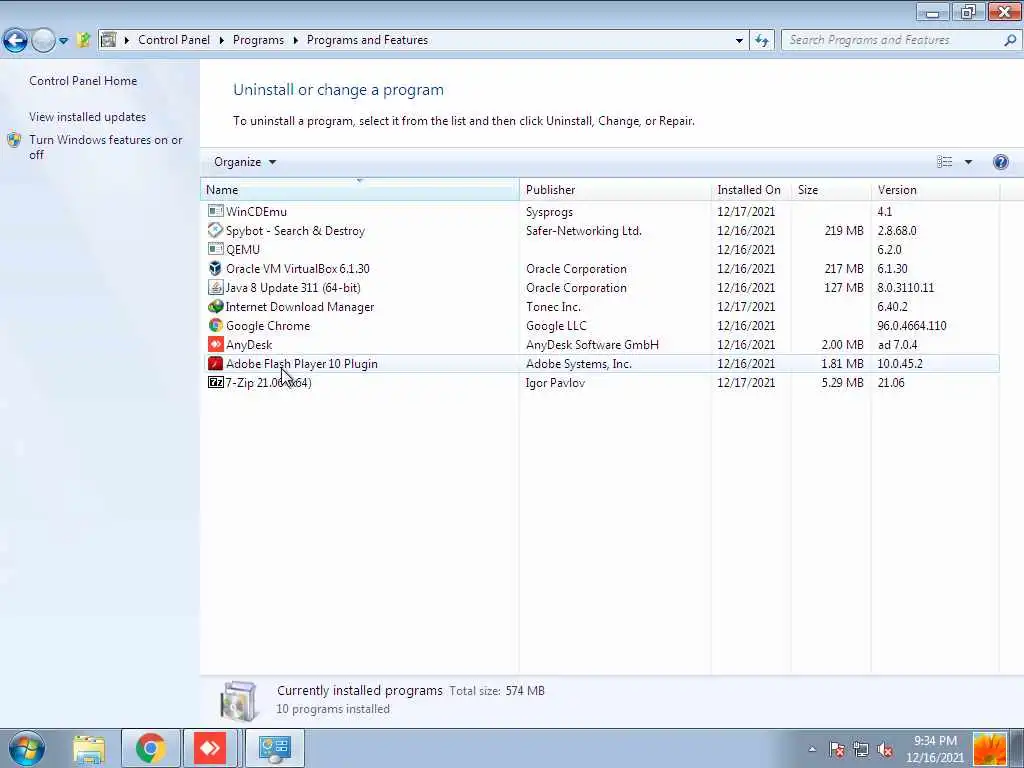Click the Oracle VM VirtualBox icon
This screenshot has height=768, width=1024.
coord(216,268)
